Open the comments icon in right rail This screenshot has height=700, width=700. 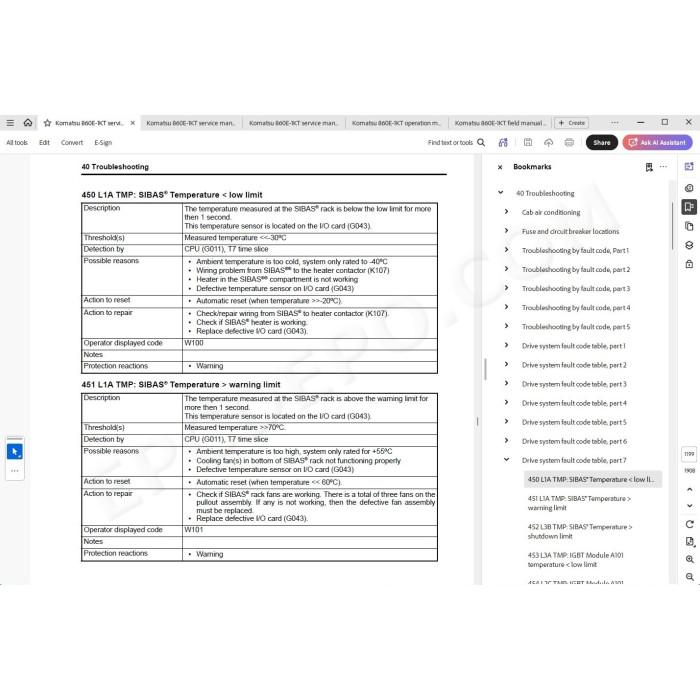click(689, 188)
